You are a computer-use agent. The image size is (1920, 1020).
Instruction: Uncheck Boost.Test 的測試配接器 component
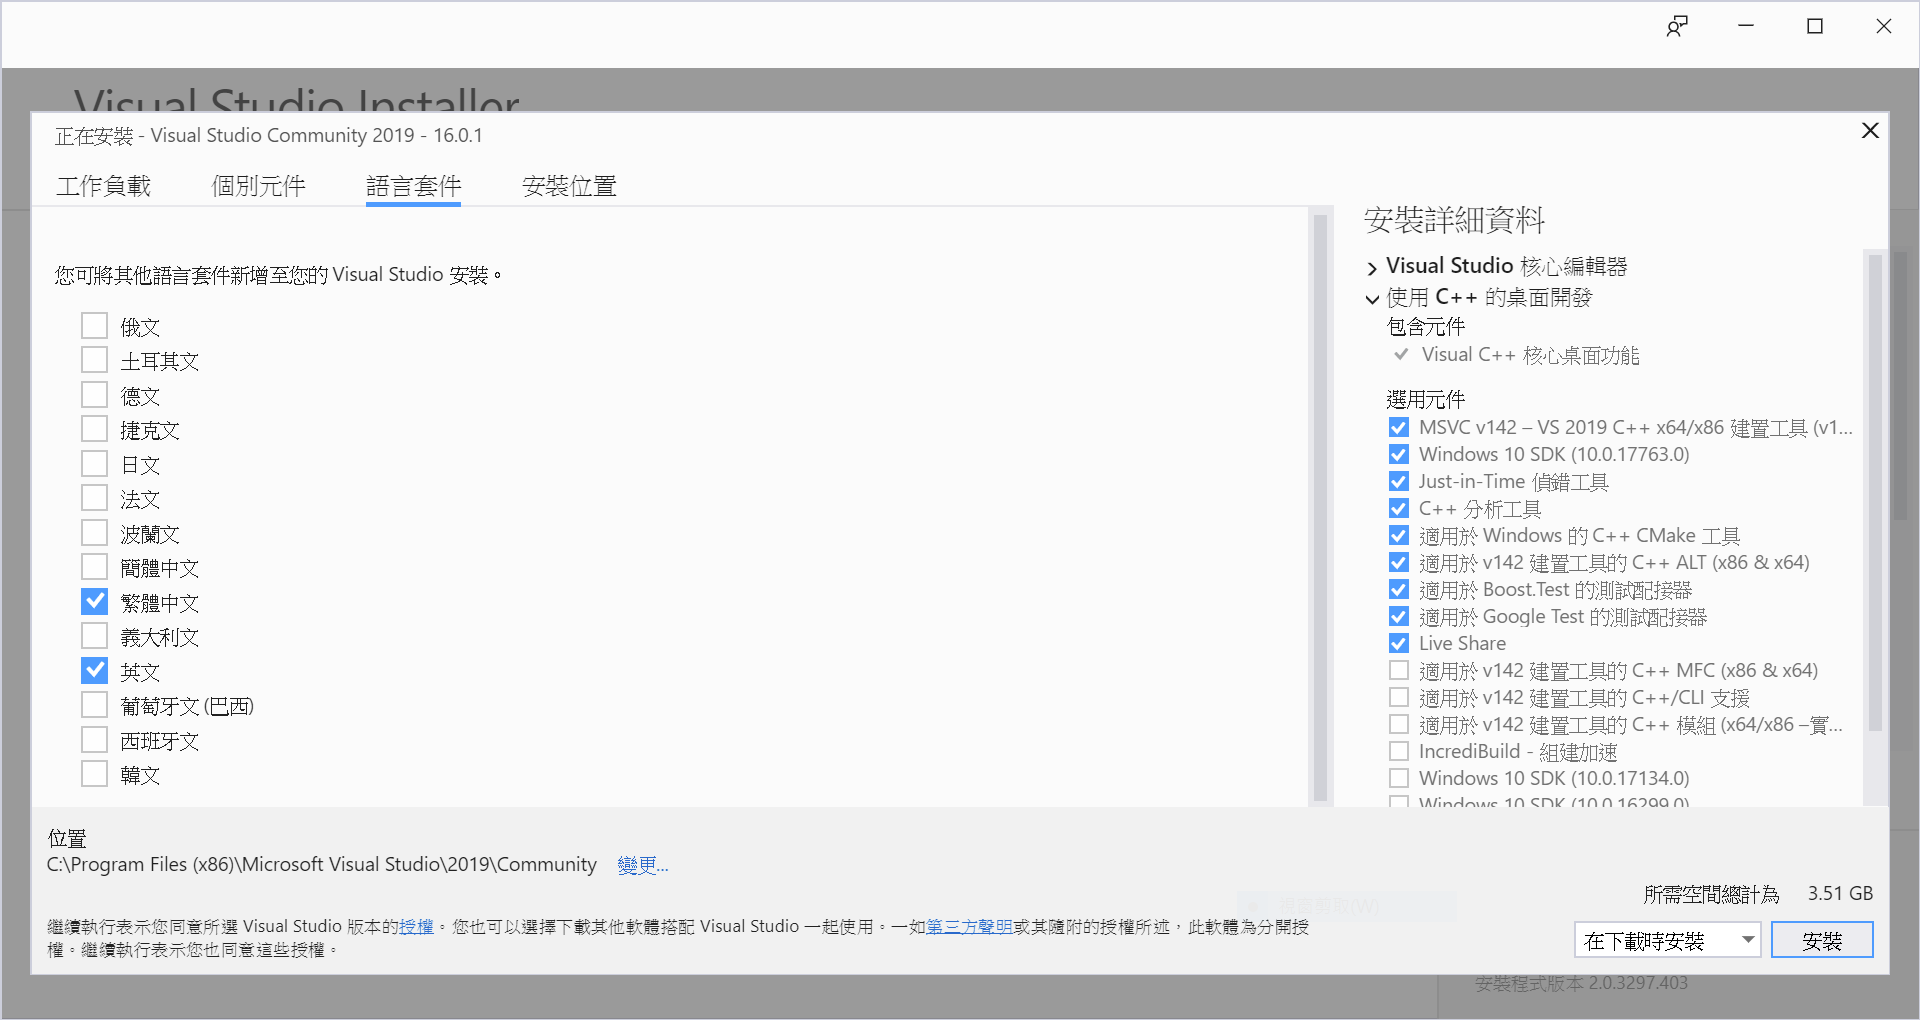(1399, 590)
